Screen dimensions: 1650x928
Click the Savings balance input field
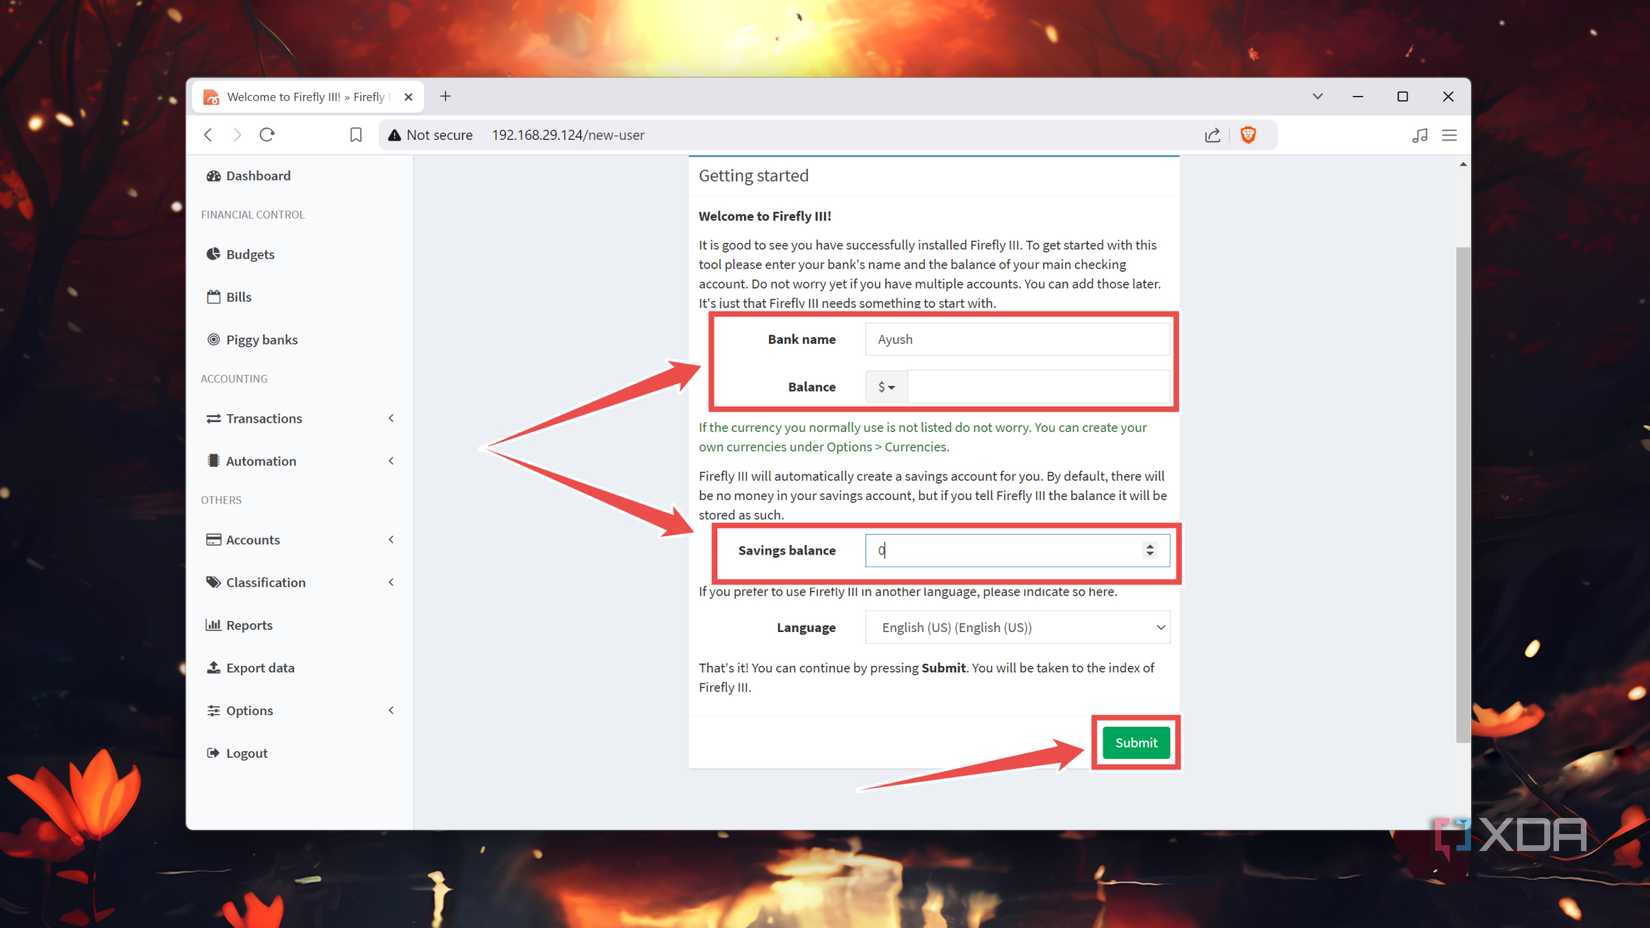point(1017,550)
